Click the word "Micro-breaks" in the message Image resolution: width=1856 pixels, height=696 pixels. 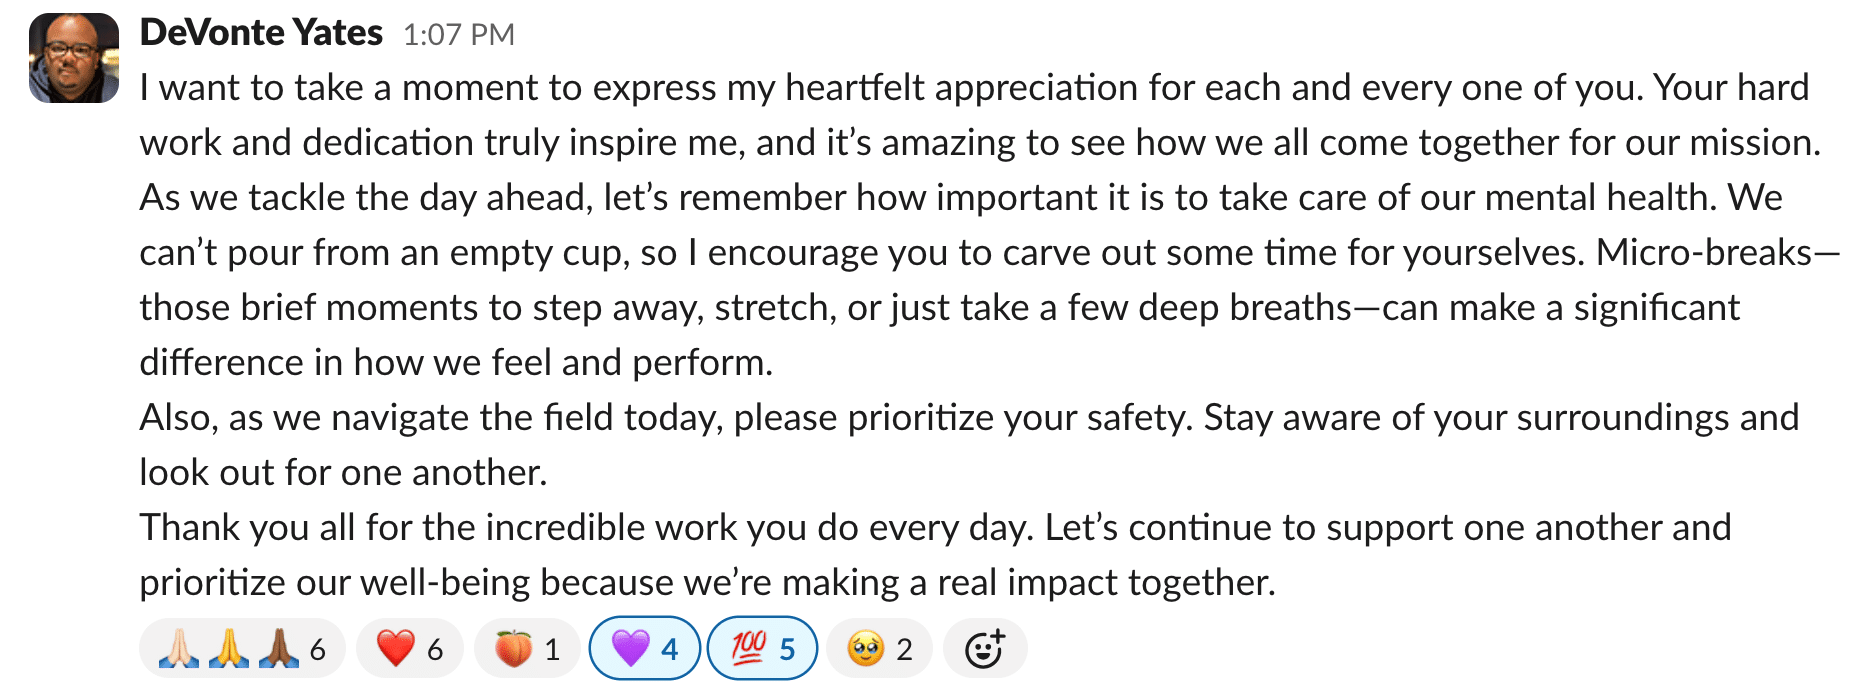tap(1703, 253)
